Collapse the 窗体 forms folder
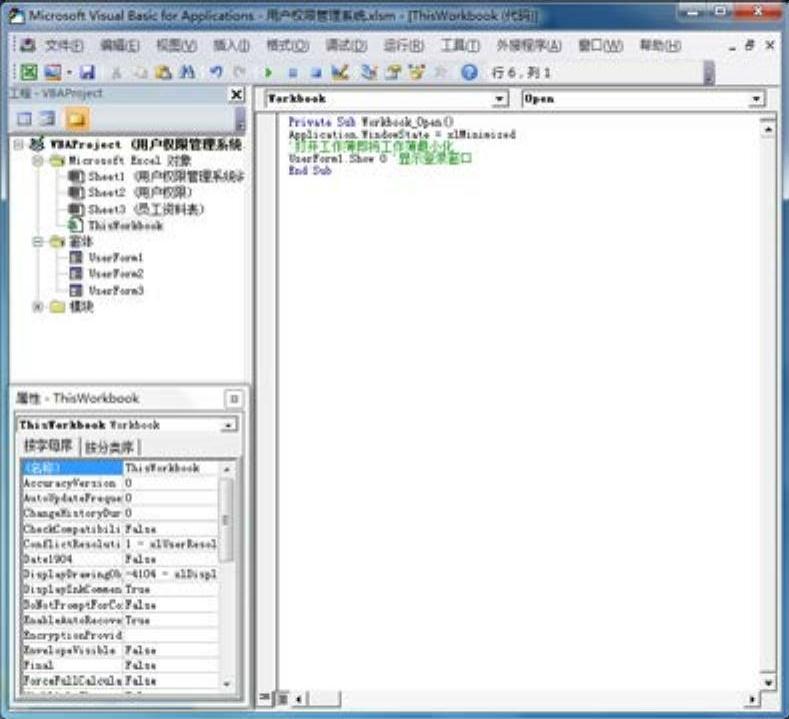 38,242
